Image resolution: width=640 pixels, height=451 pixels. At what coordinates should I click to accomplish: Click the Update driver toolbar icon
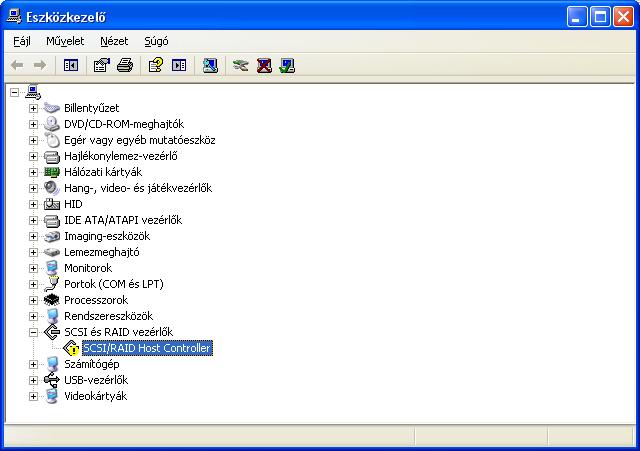tap(240, 65)
